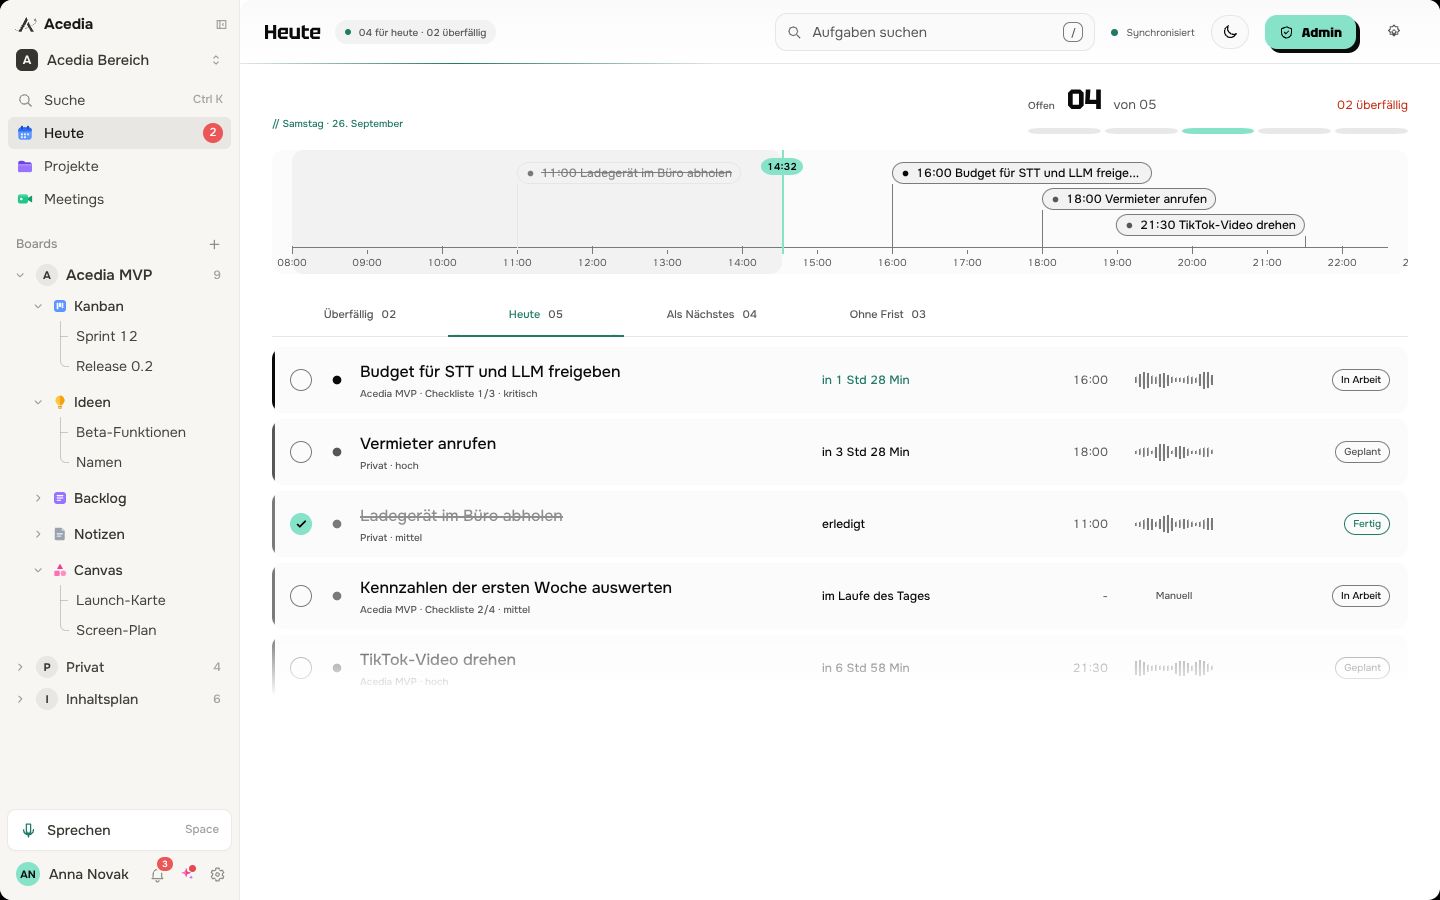
Task: Click the Geplant status of Vermieter anrufen
Action: 1362,452
